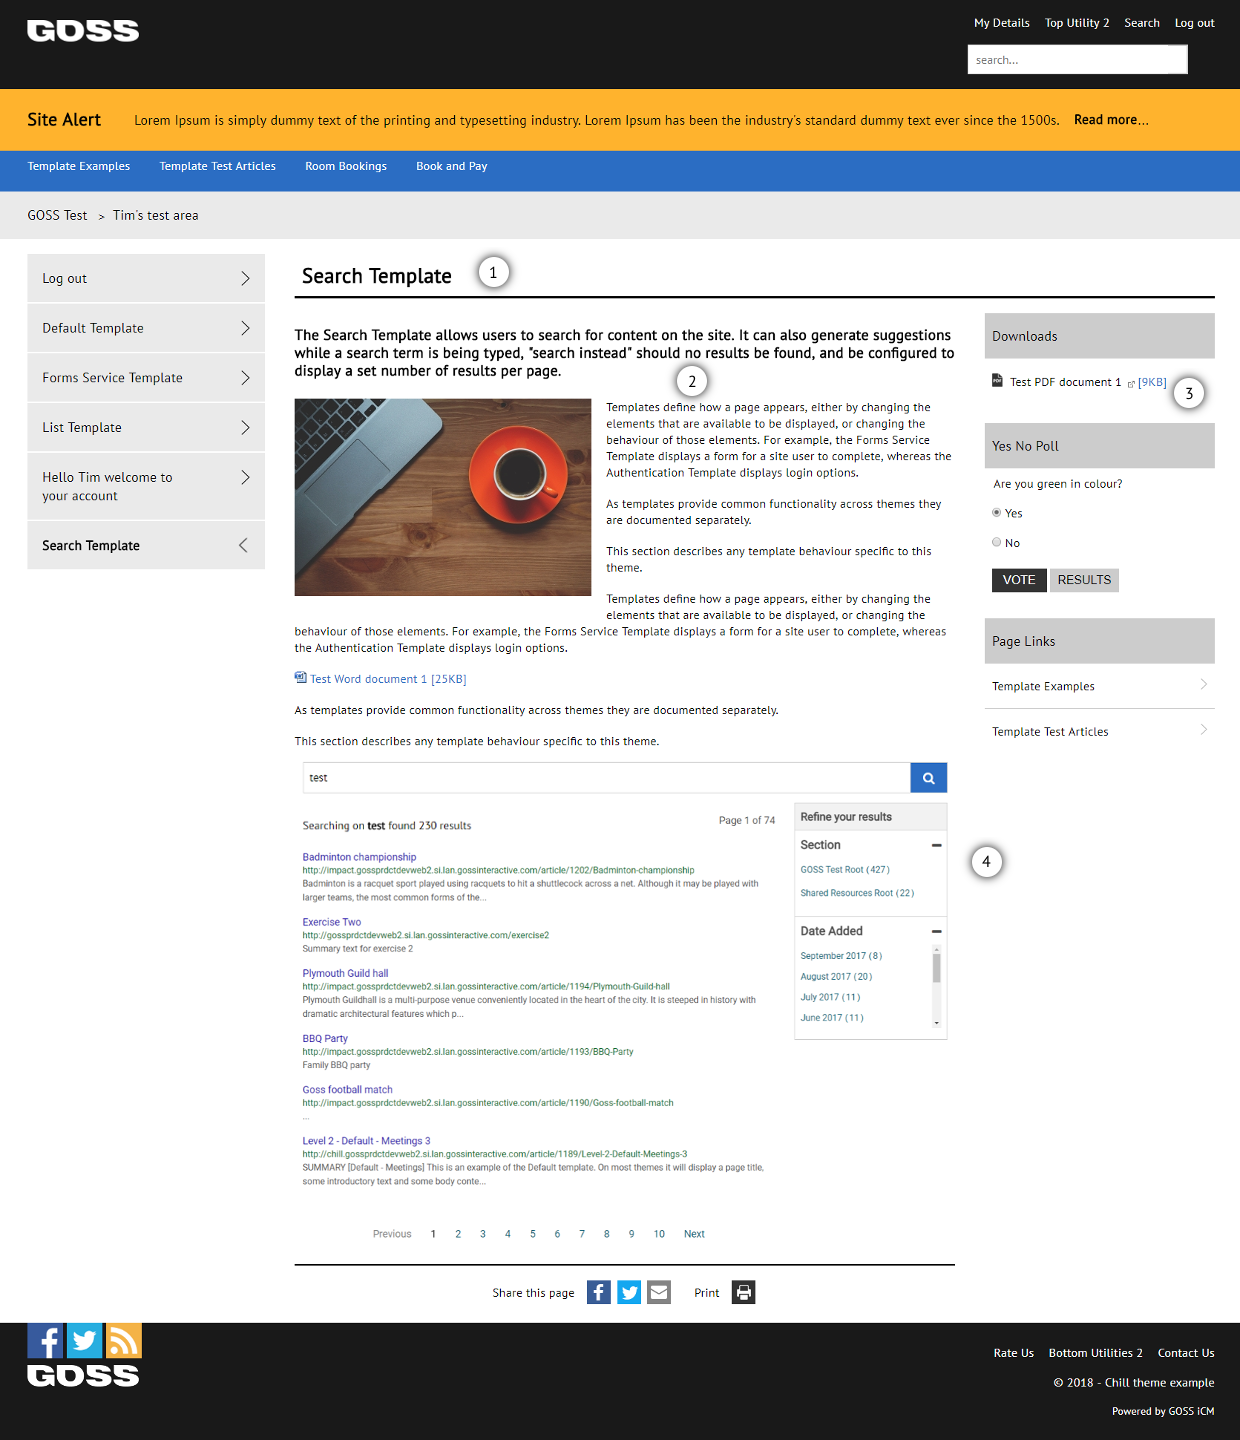Click Rate Us in footer
Viewport: 1240px width, 1440px height.
(1013, 1353)
